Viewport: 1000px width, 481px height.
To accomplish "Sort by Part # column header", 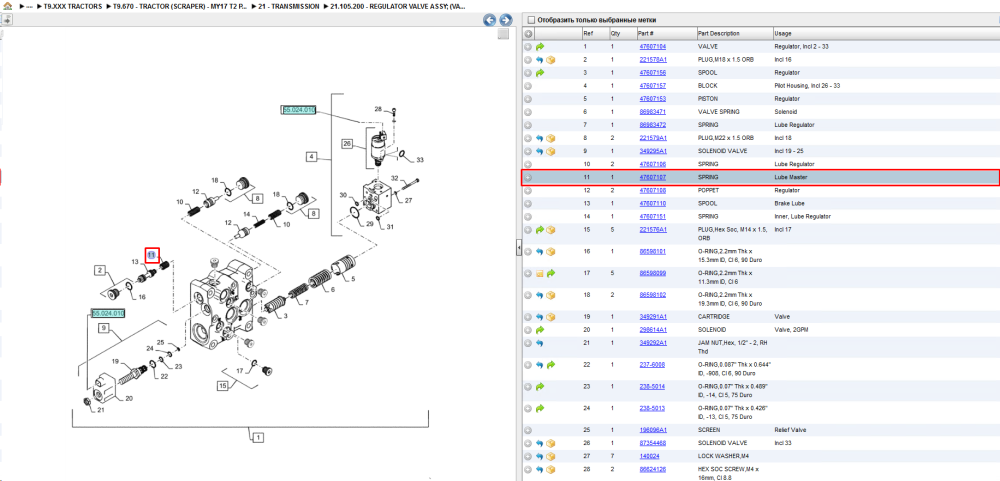I will click(645, 34).
